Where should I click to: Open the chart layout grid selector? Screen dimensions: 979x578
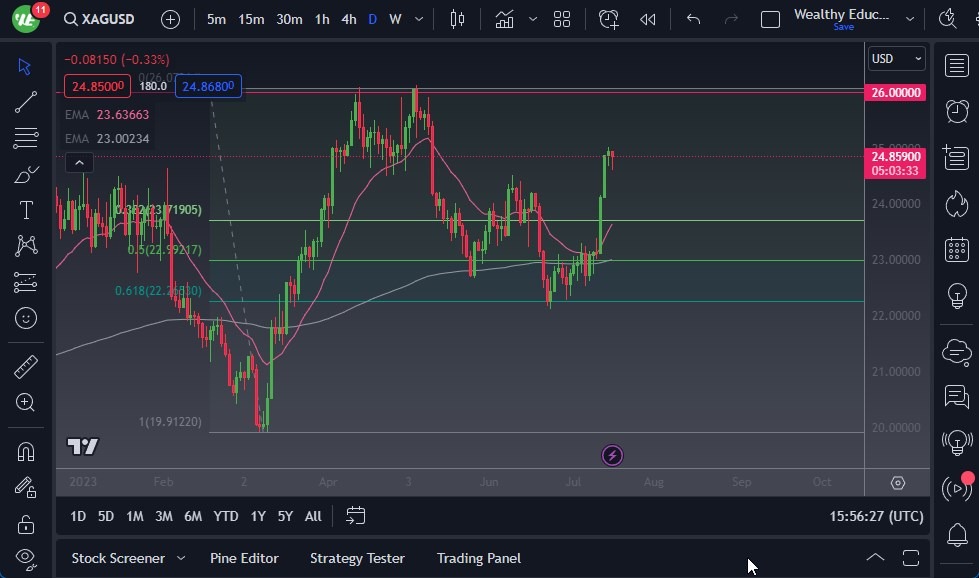point(562,19)
